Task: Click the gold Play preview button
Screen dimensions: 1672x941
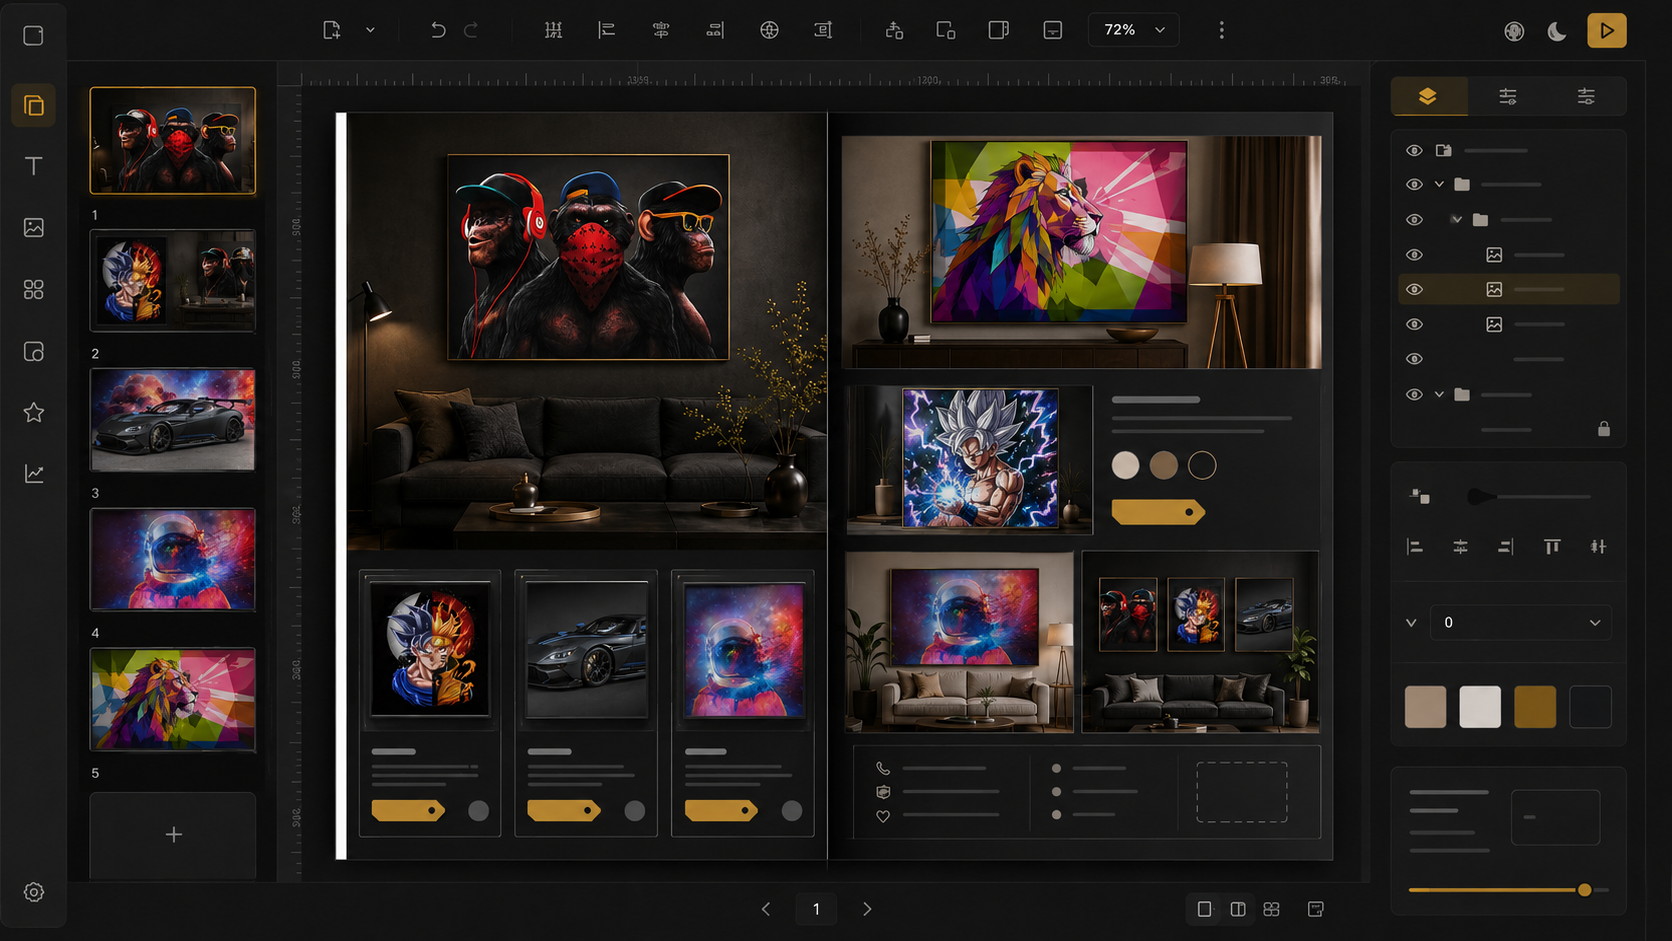Action: click(1607, 31)
